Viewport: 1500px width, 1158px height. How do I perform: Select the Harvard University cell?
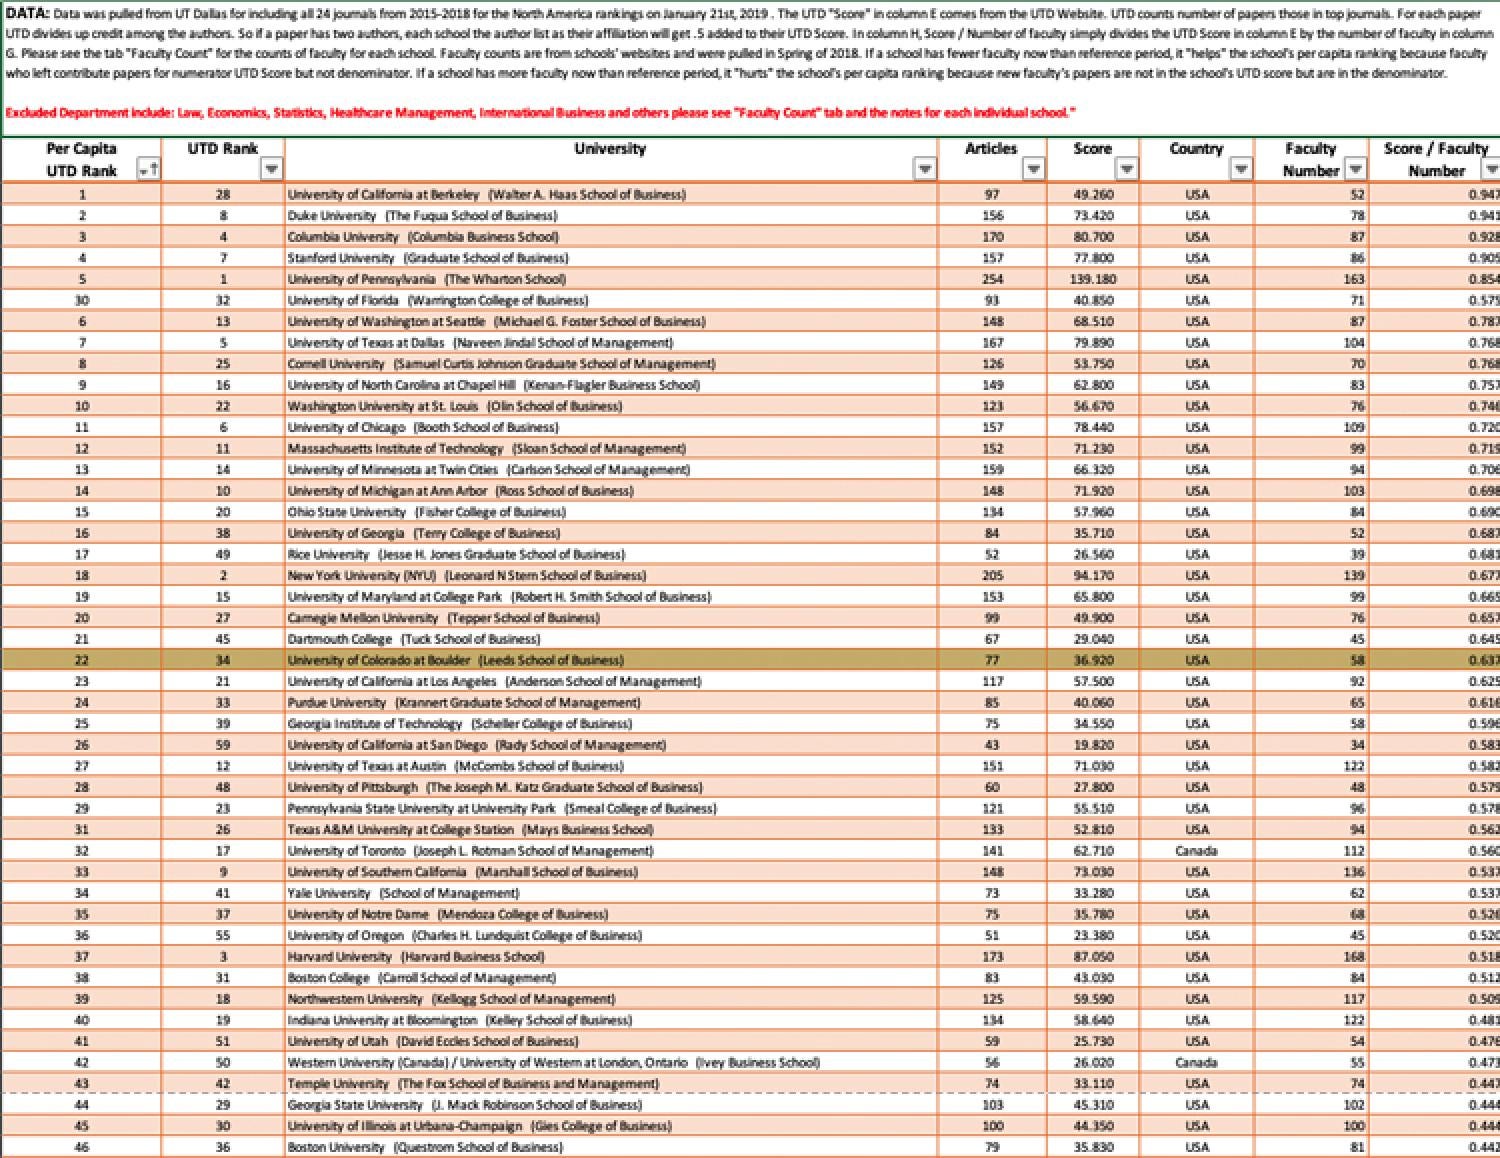pos(611,956)
